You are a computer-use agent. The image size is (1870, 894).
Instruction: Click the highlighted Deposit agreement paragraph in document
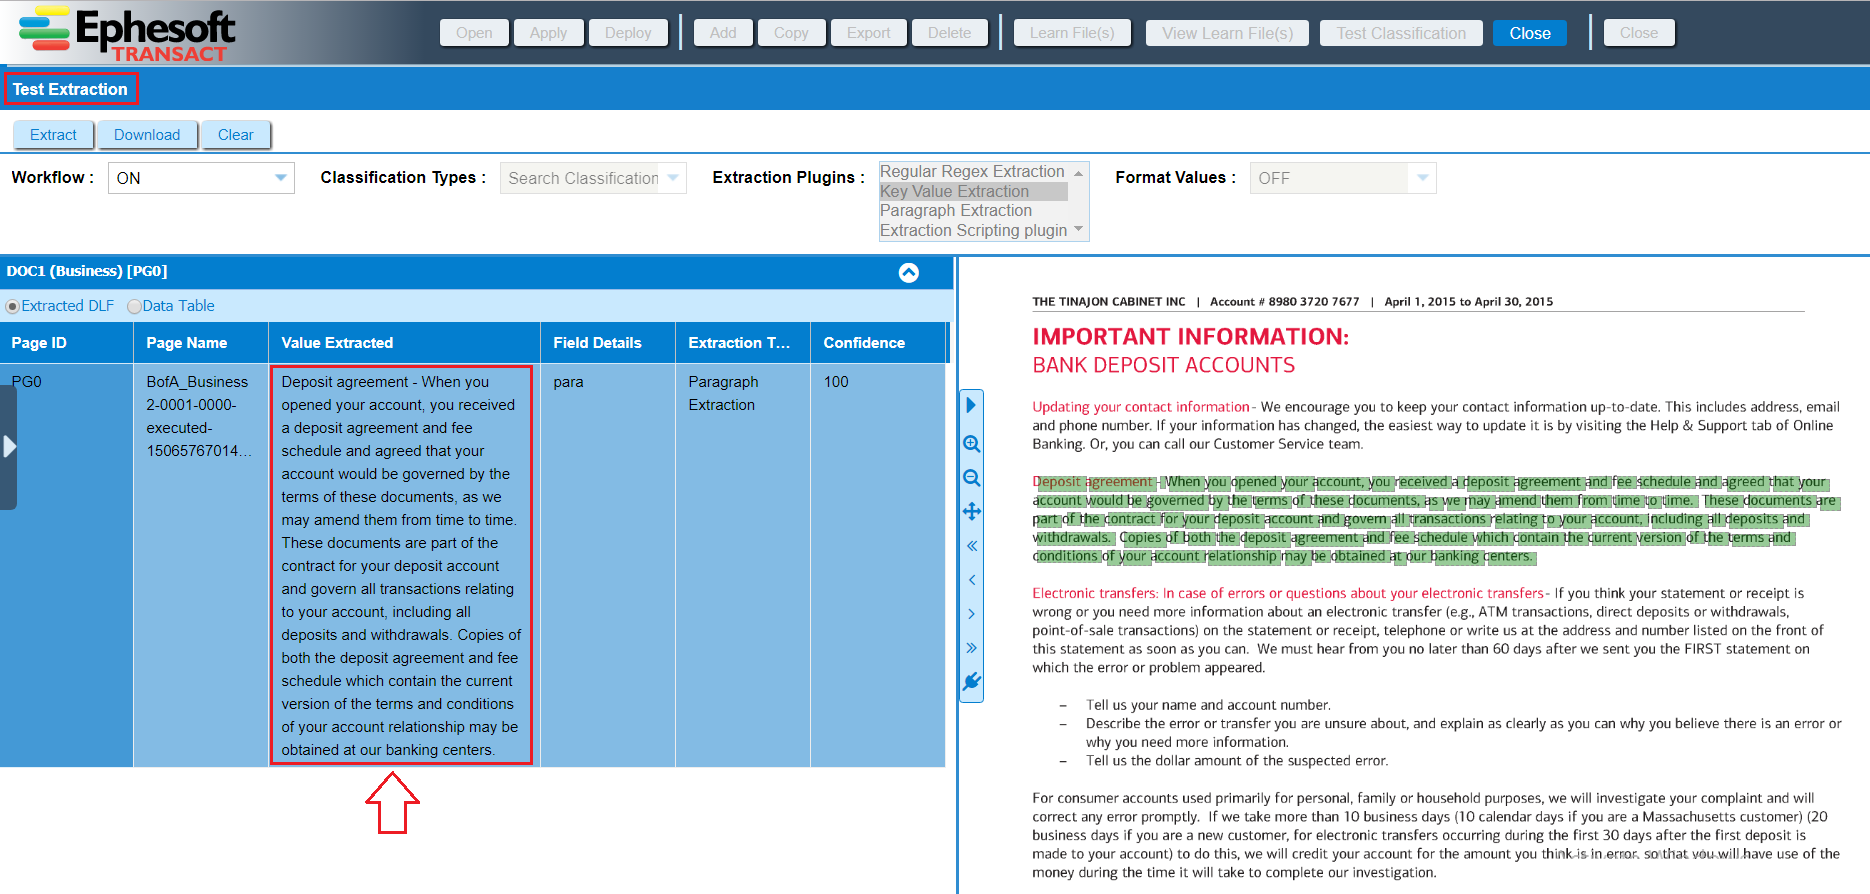point(1434,519)
